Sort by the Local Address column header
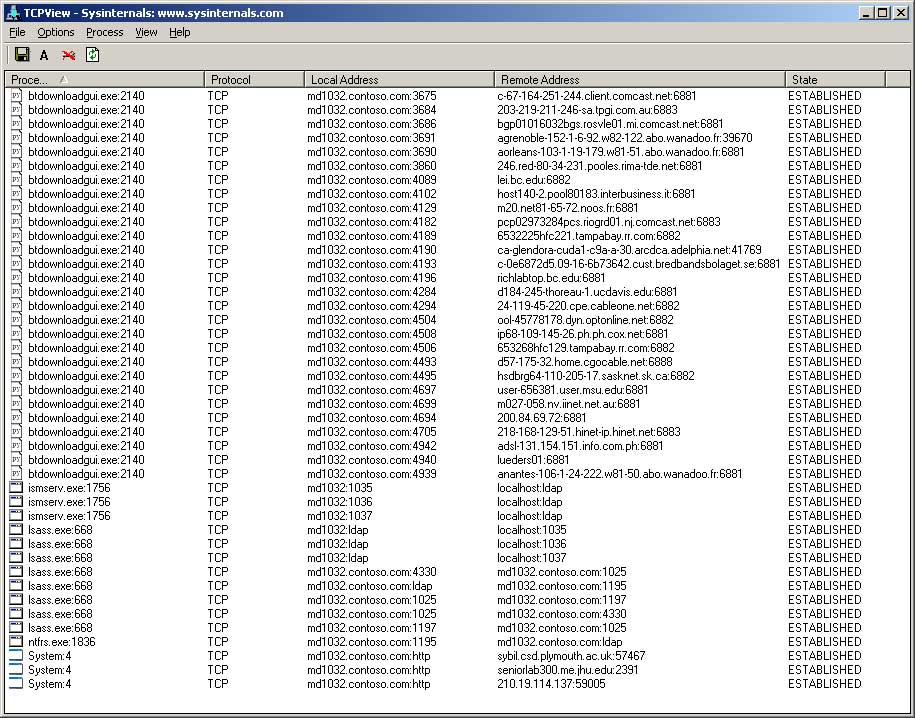The image size is (915, 718). pyautogui.click(x=400, y=79)
